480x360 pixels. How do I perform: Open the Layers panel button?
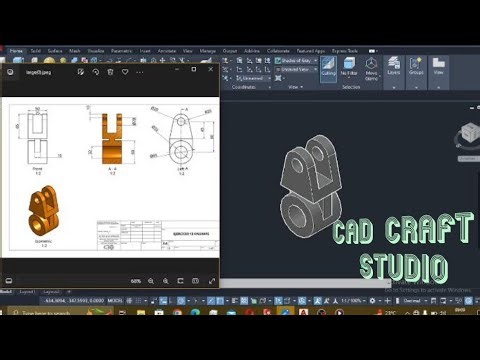394,66
